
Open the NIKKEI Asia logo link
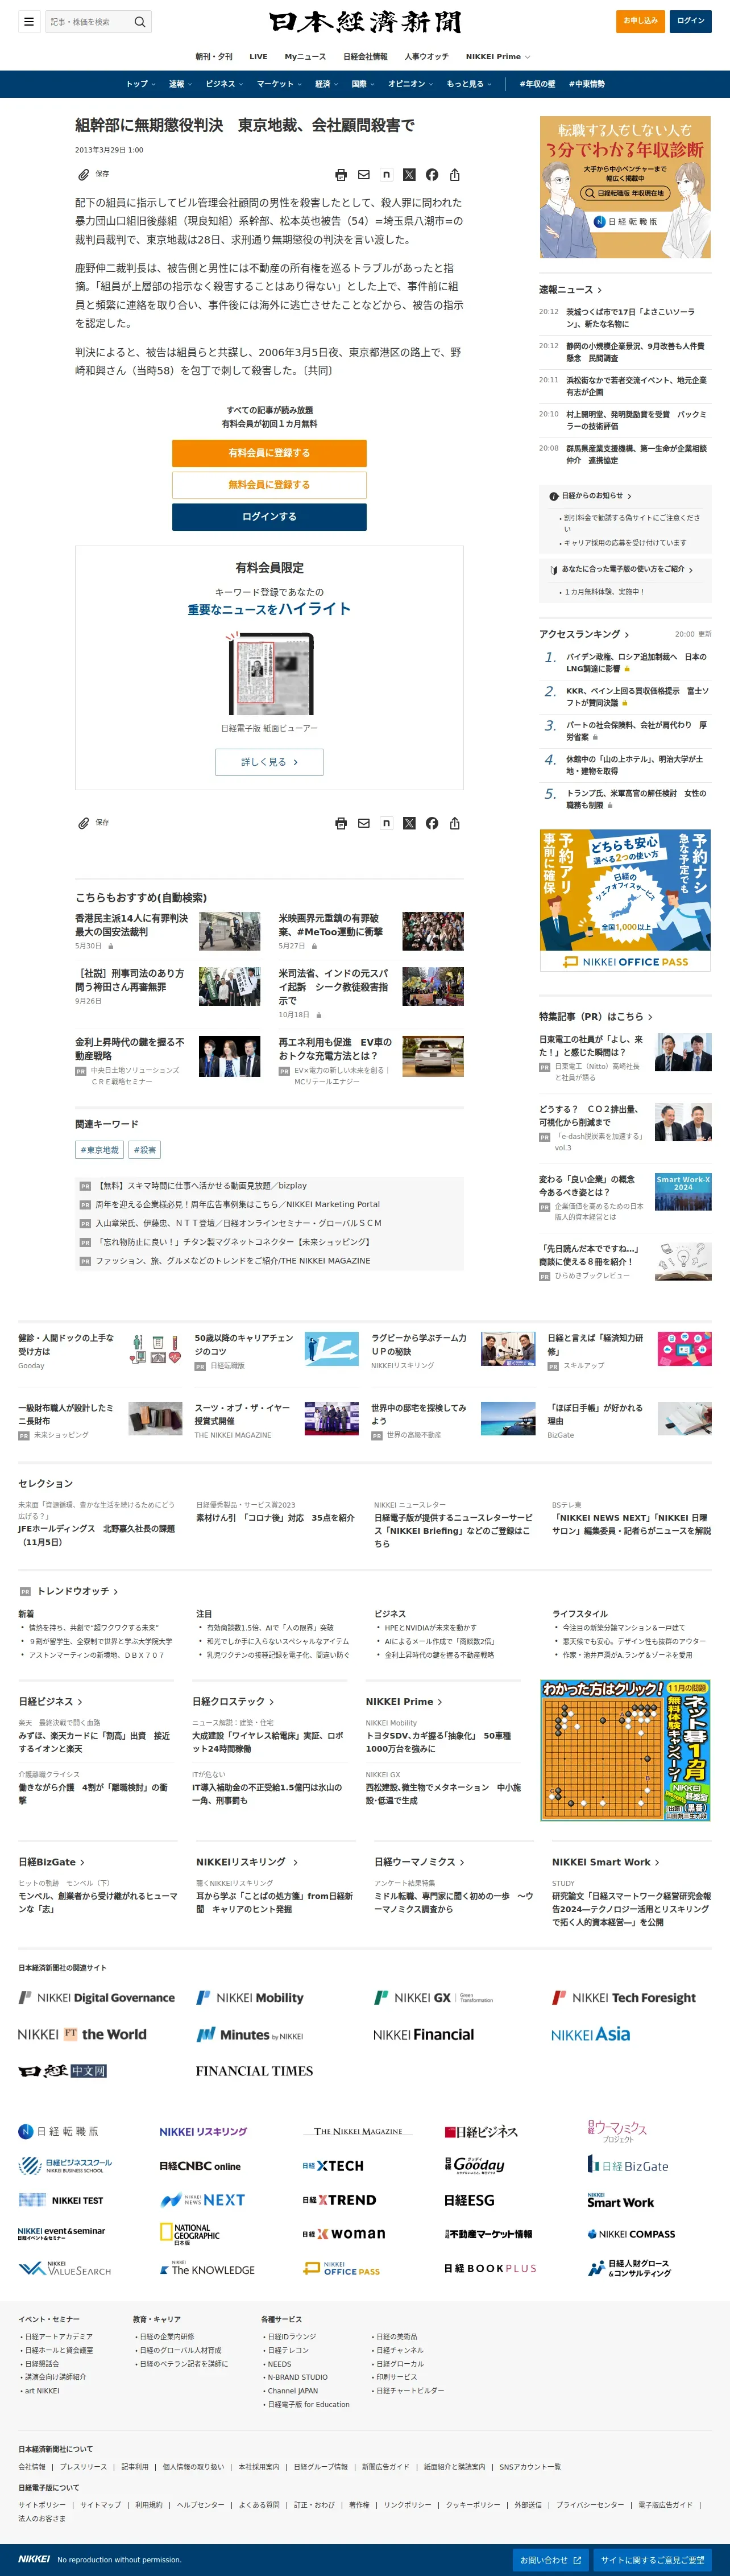click(x=591, y=2034)
